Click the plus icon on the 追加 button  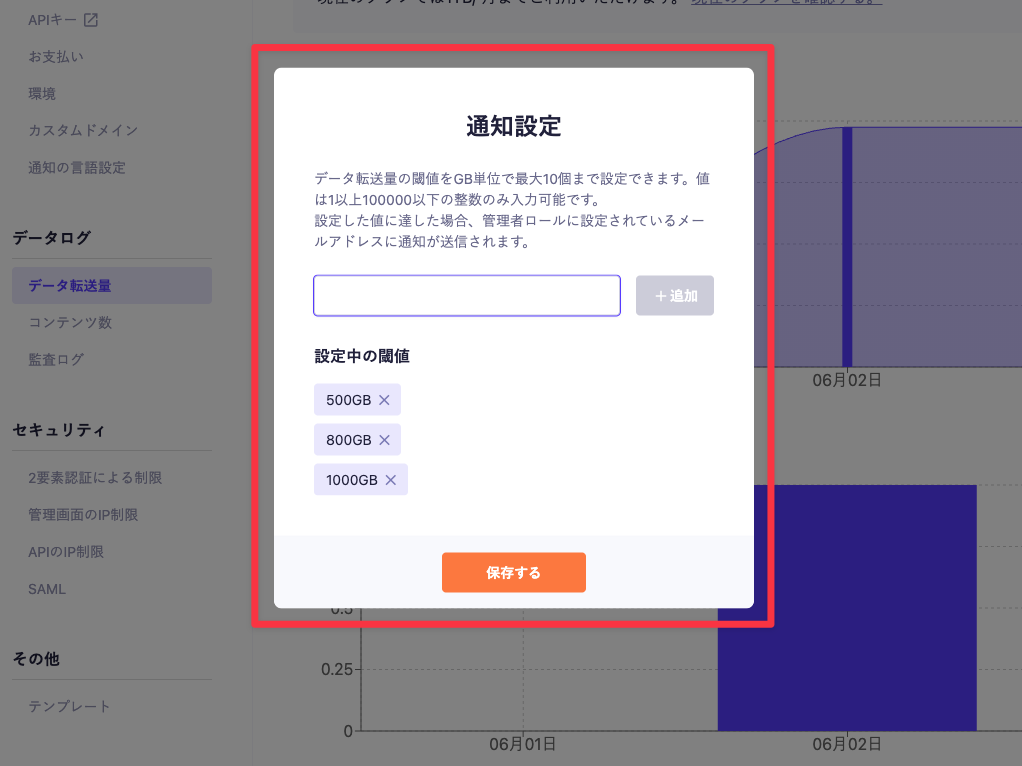pos(661,295)
